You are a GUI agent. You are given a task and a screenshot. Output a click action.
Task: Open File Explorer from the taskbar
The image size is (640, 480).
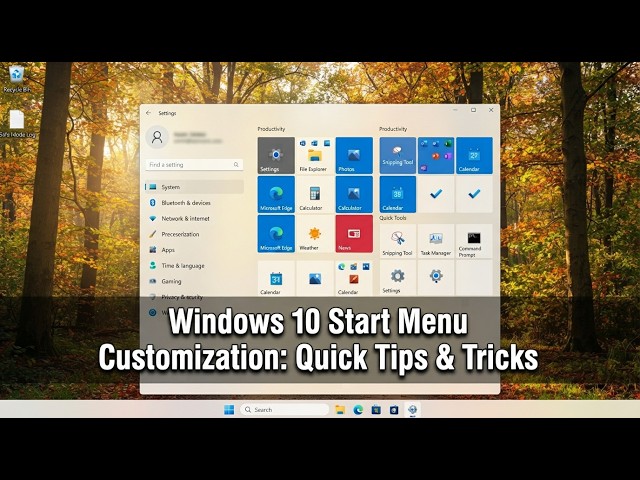pyautogui.click(x=340, y=409)
